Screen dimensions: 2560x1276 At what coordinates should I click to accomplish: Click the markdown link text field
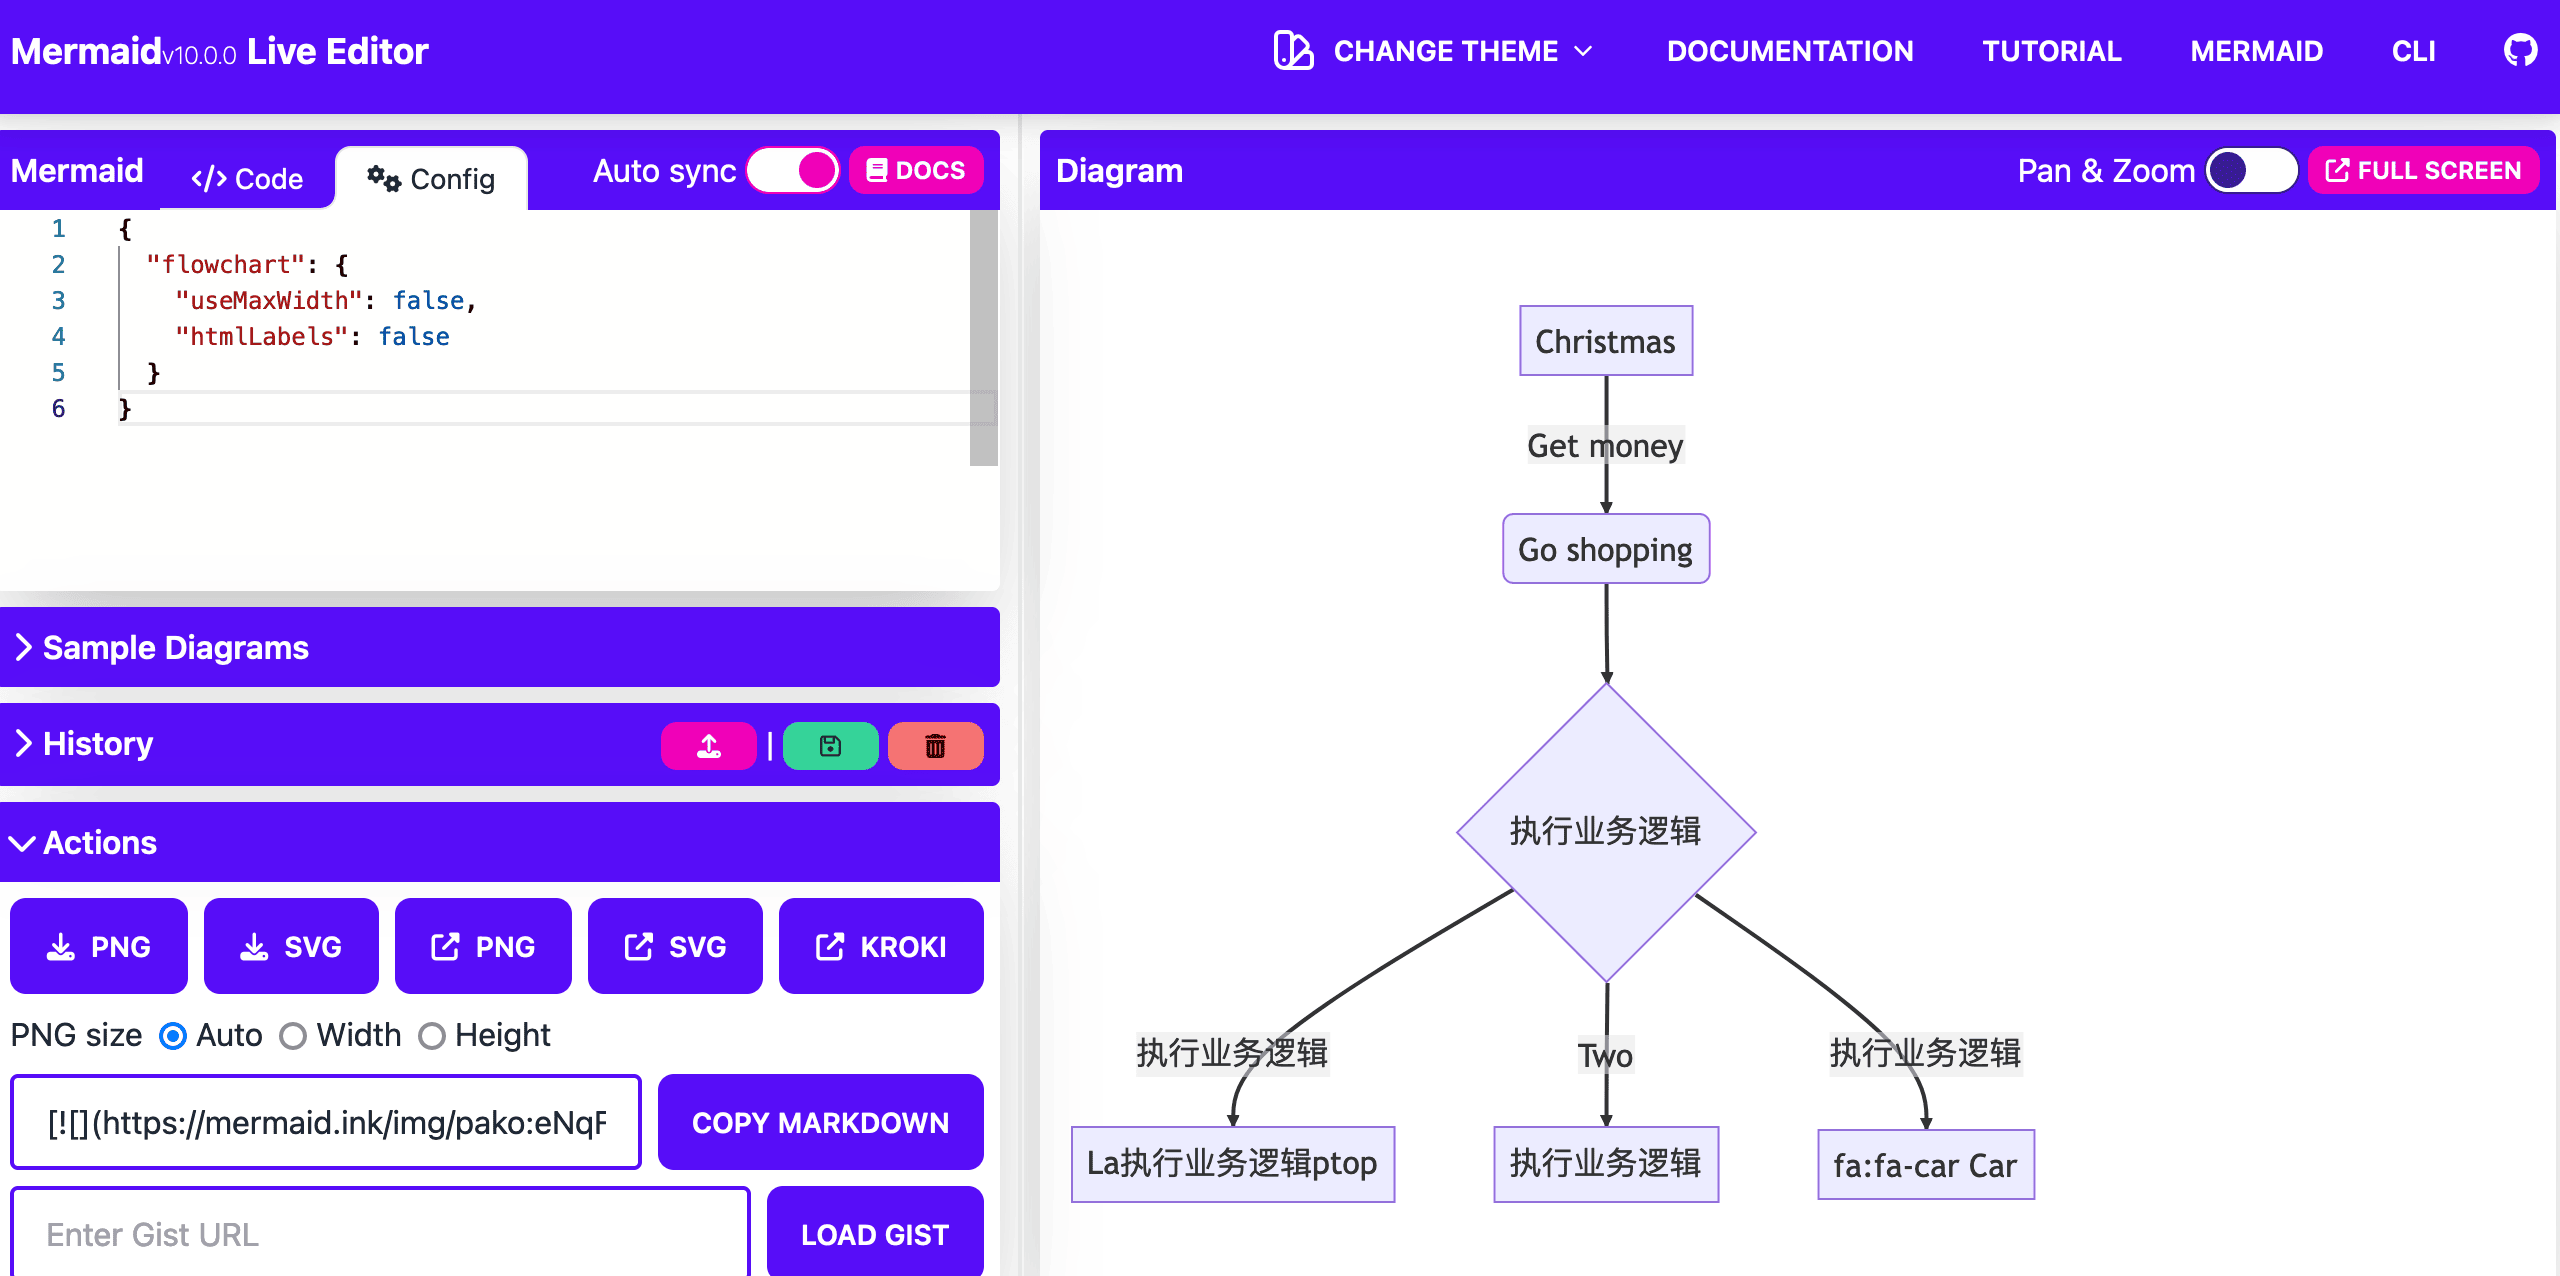pos(326,1122)
